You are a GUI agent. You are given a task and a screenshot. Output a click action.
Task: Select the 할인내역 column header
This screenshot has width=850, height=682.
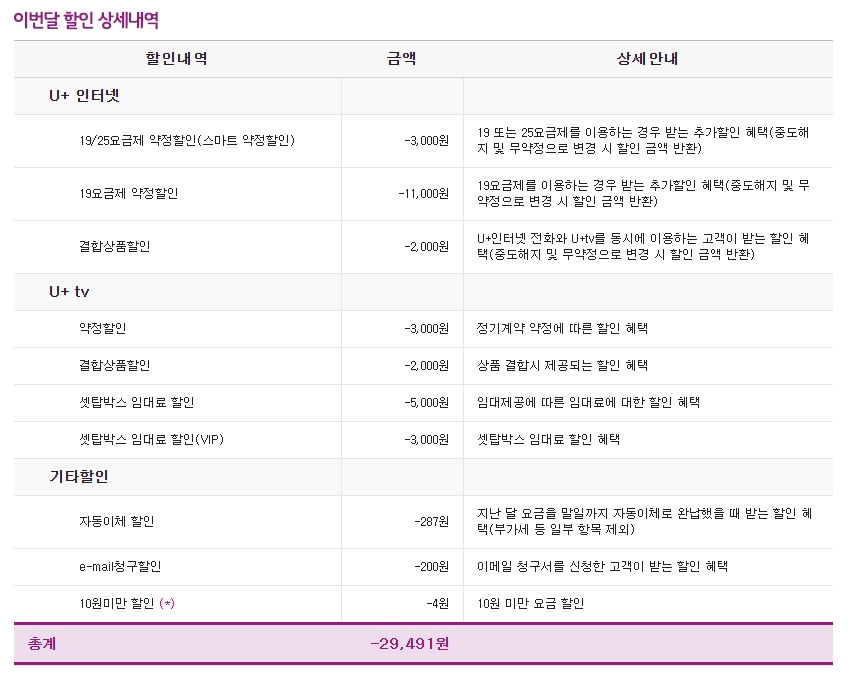click(x=177, y=59)
